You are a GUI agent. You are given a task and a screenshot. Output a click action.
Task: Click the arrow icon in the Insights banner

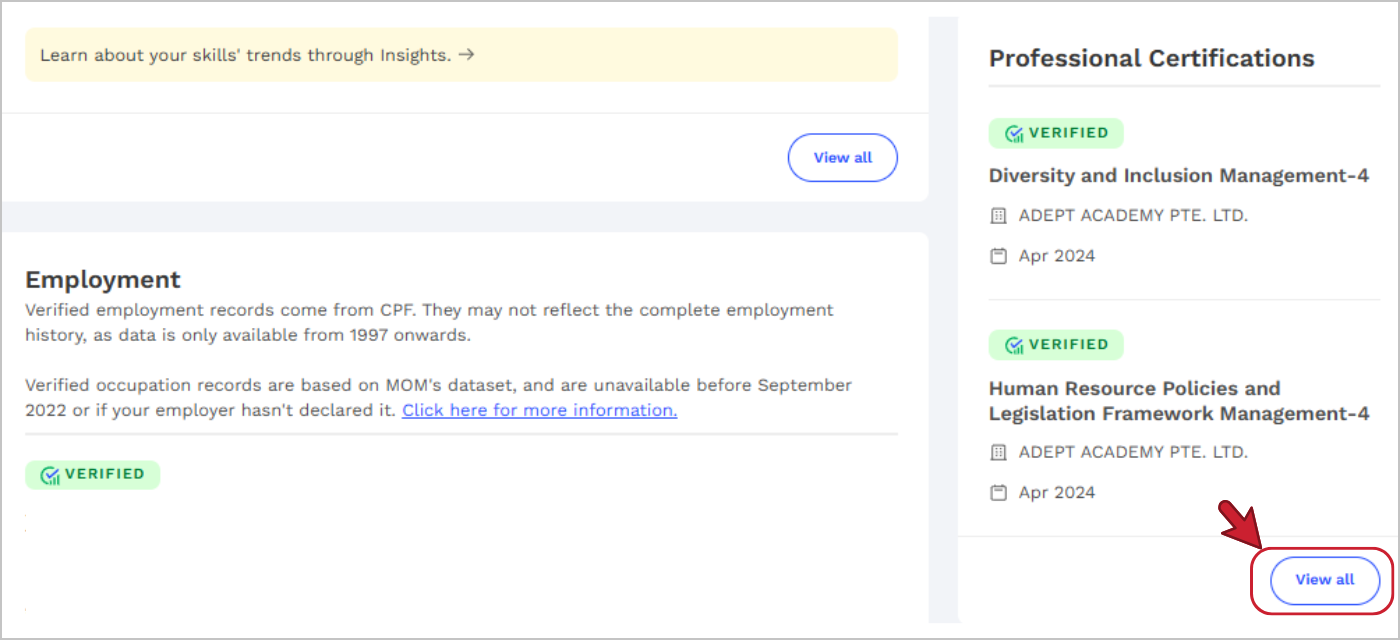(x=465, y=55)
